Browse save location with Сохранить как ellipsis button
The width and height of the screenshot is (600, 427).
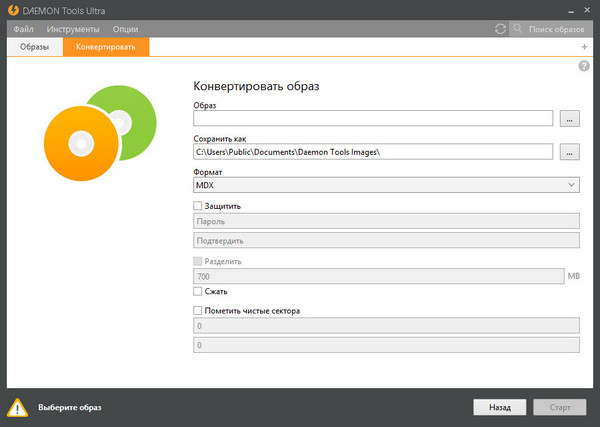(x=570, y=152)
